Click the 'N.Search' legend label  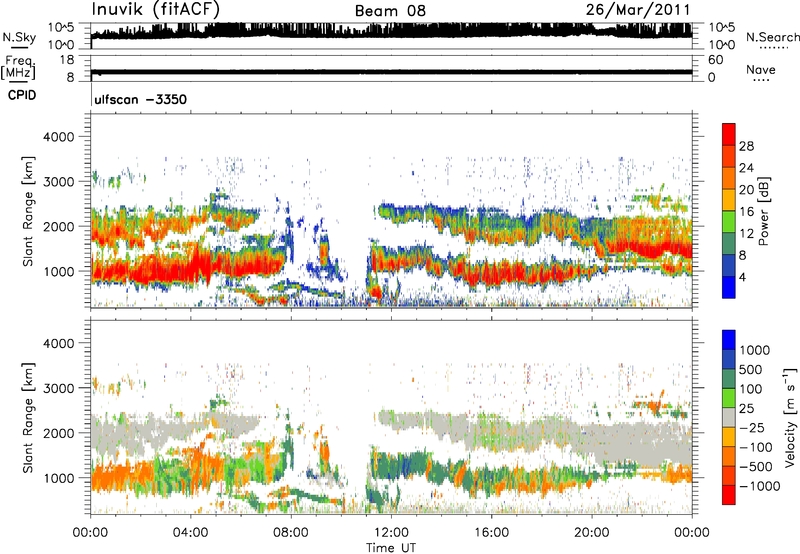pyautogui.click(x=772, y=37)
